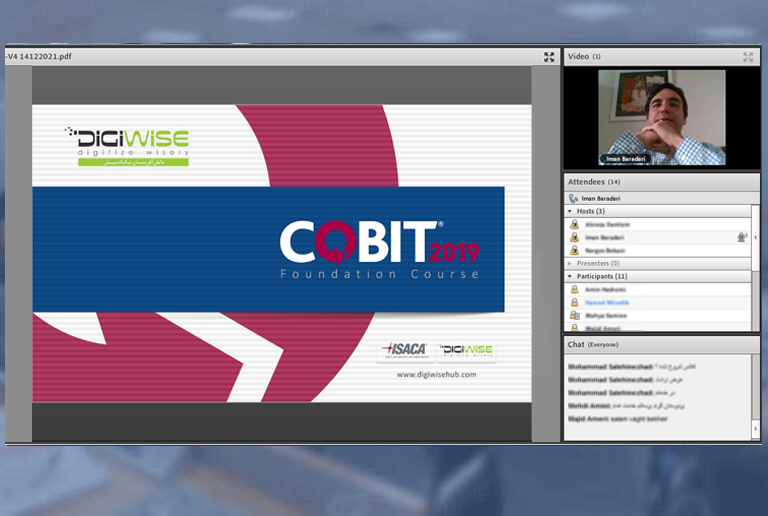The image size is (768, 516).
Task: Select the second host in the Hosts list
Action: [605, 238]
